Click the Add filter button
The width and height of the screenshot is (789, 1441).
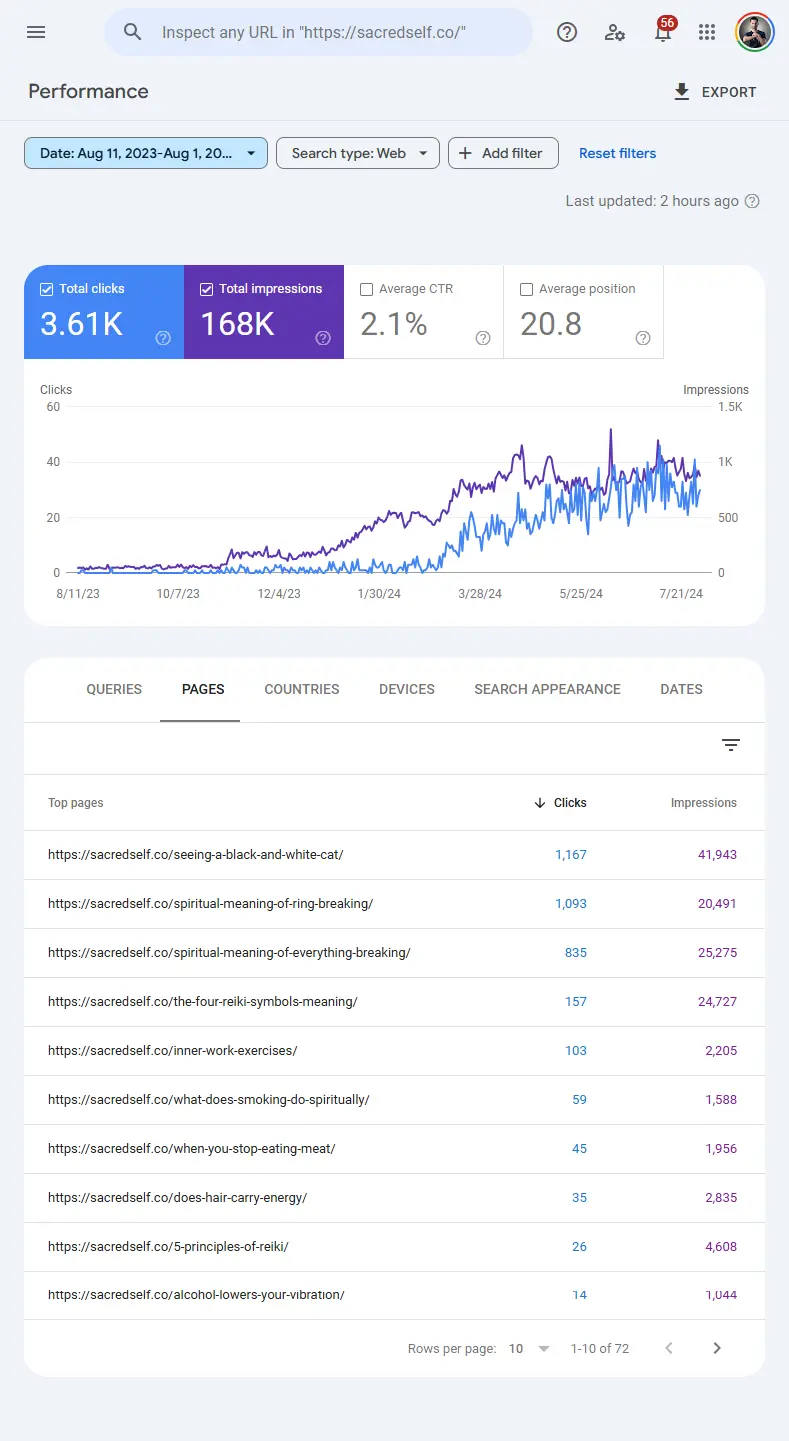503,153
